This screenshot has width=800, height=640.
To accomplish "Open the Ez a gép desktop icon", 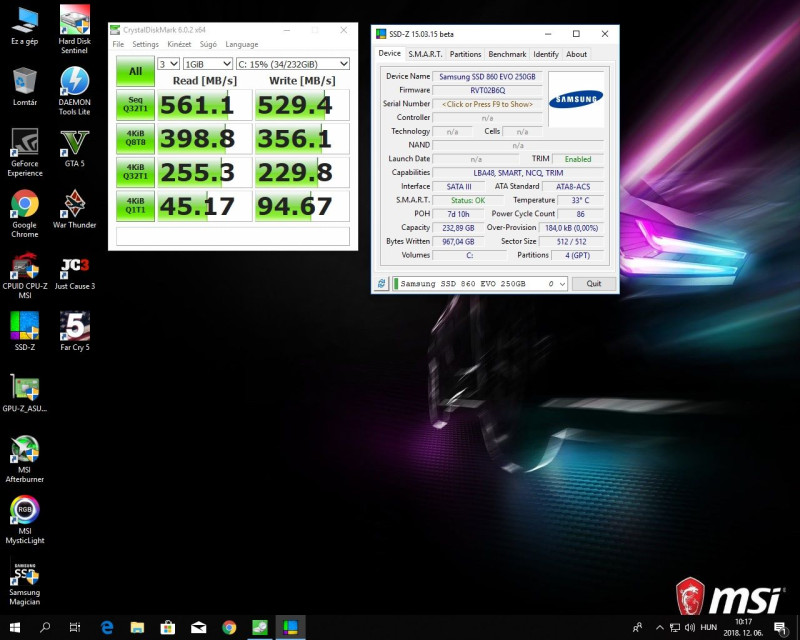I will tap(24, 27).
